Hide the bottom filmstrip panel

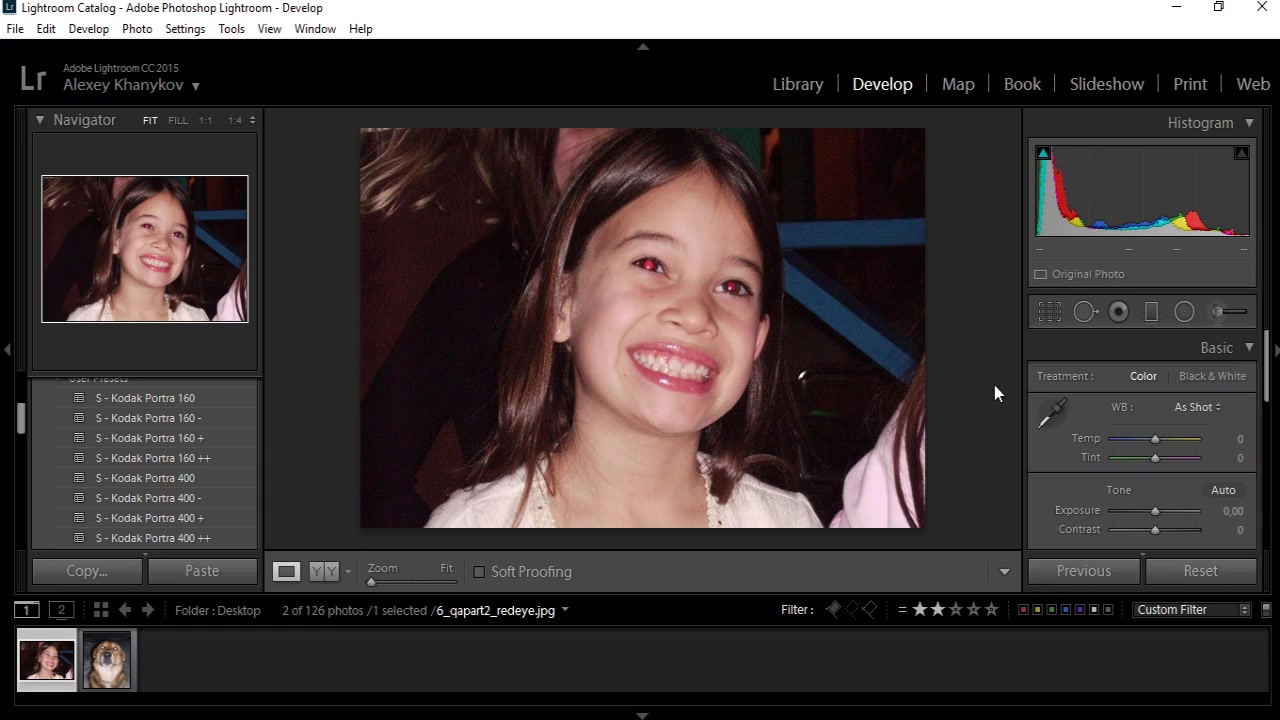tap(643, 715)
